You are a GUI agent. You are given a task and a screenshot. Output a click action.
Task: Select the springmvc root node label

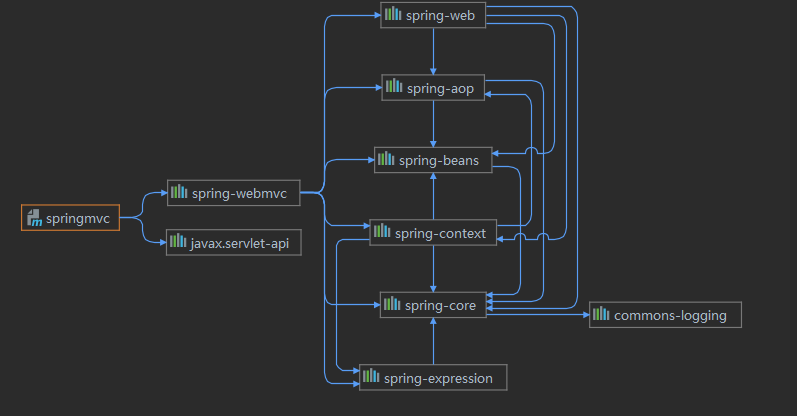(79, 218)
